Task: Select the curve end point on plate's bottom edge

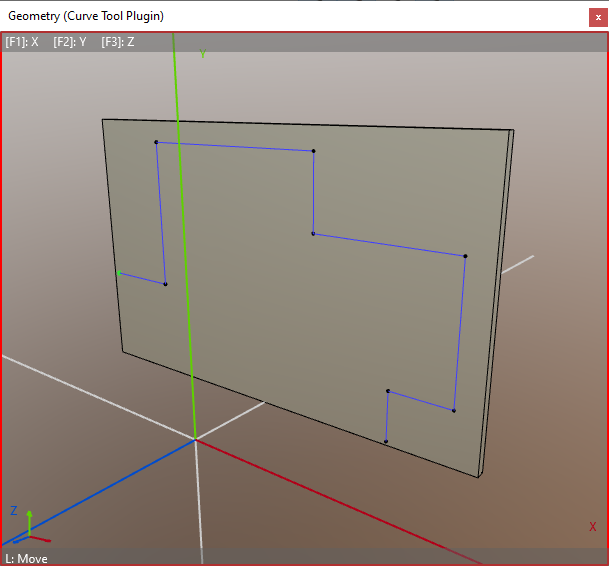Action: (x=386, y=441)
